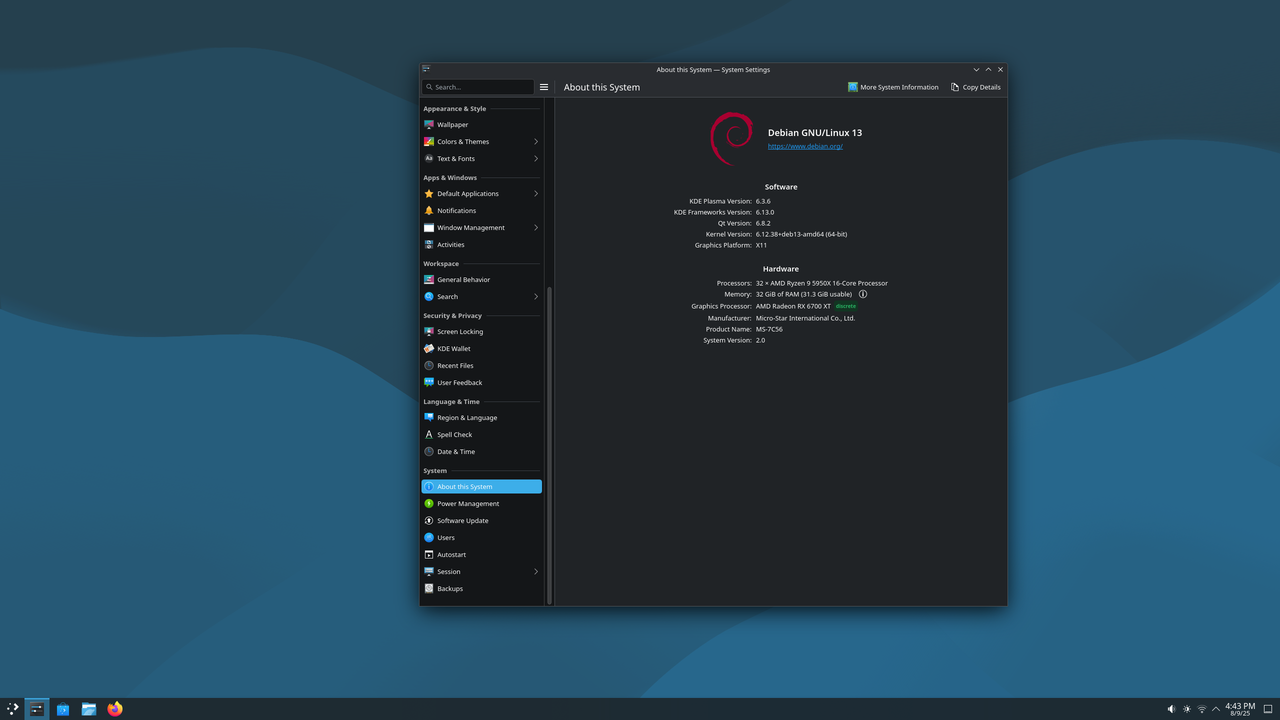Click AMD Ryzen 9 5950X processor text
Screen dimensions: 1280x720
coord(822,283)
